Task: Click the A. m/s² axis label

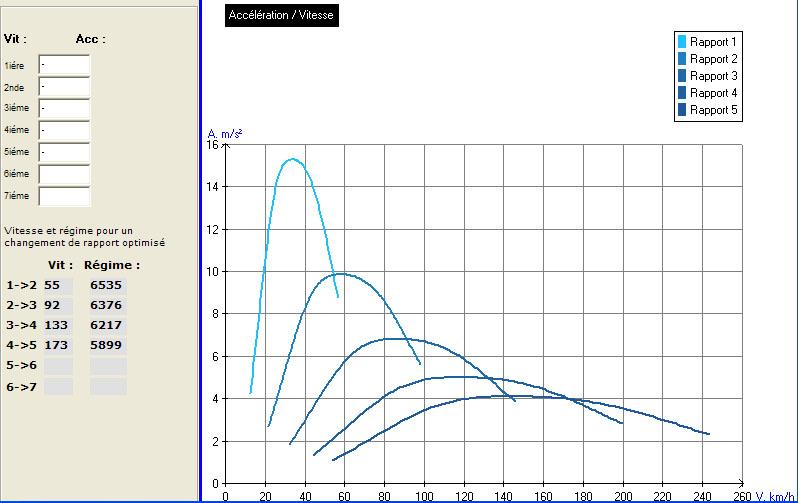Action: 224,134
